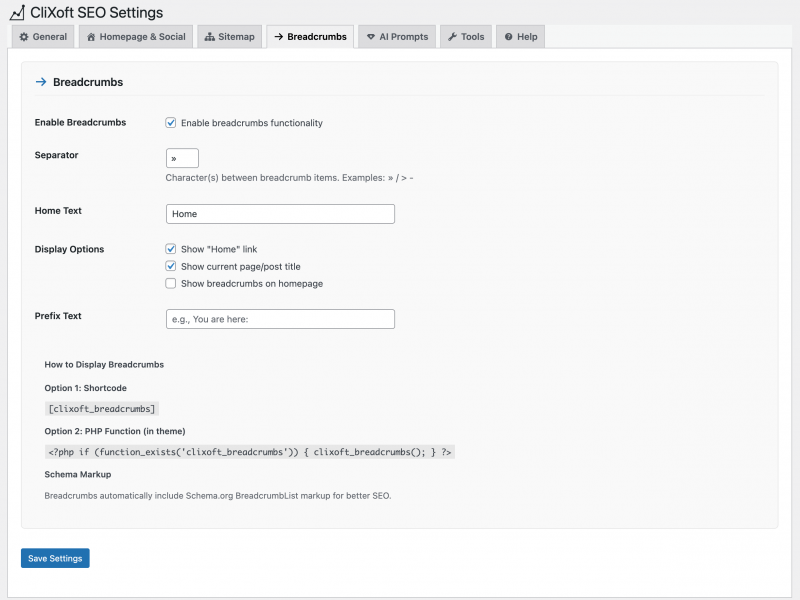
Task: Click the Save Settings button
Action: (54, 558)
